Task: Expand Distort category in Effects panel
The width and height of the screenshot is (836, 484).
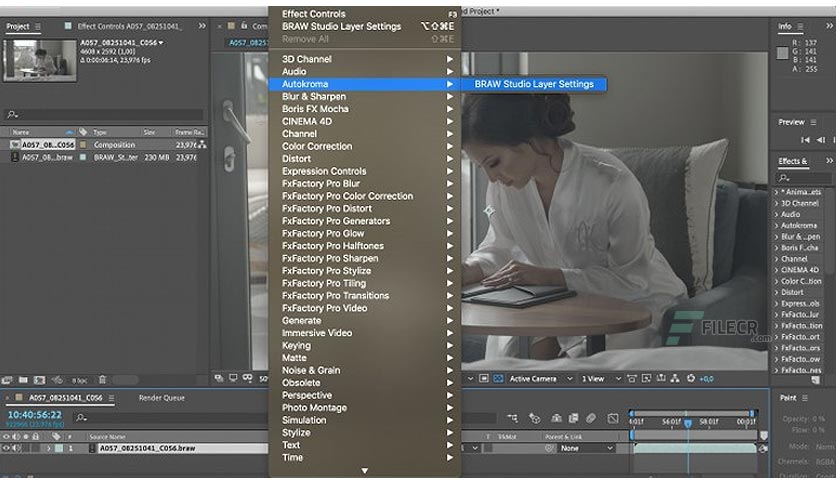Action: coord(776,292)
